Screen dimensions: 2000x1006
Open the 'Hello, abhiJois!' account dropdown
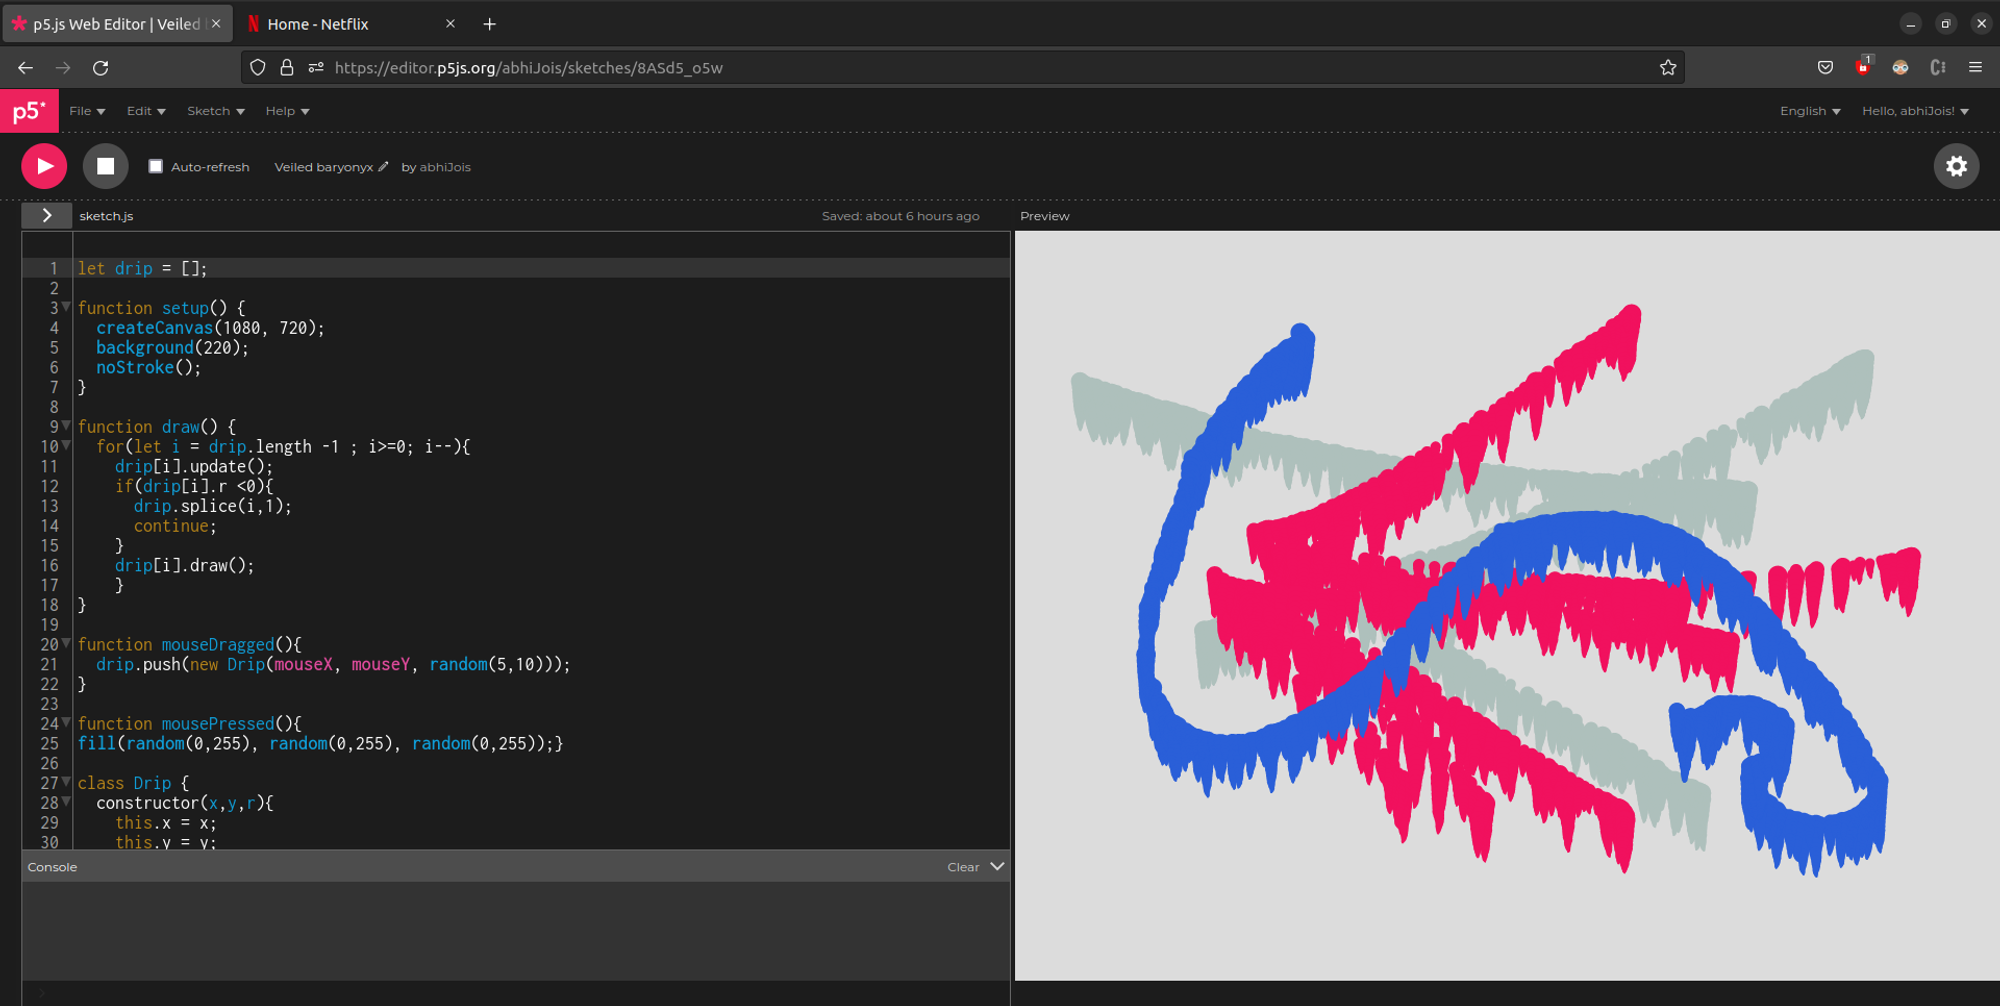pos(1915,111)
